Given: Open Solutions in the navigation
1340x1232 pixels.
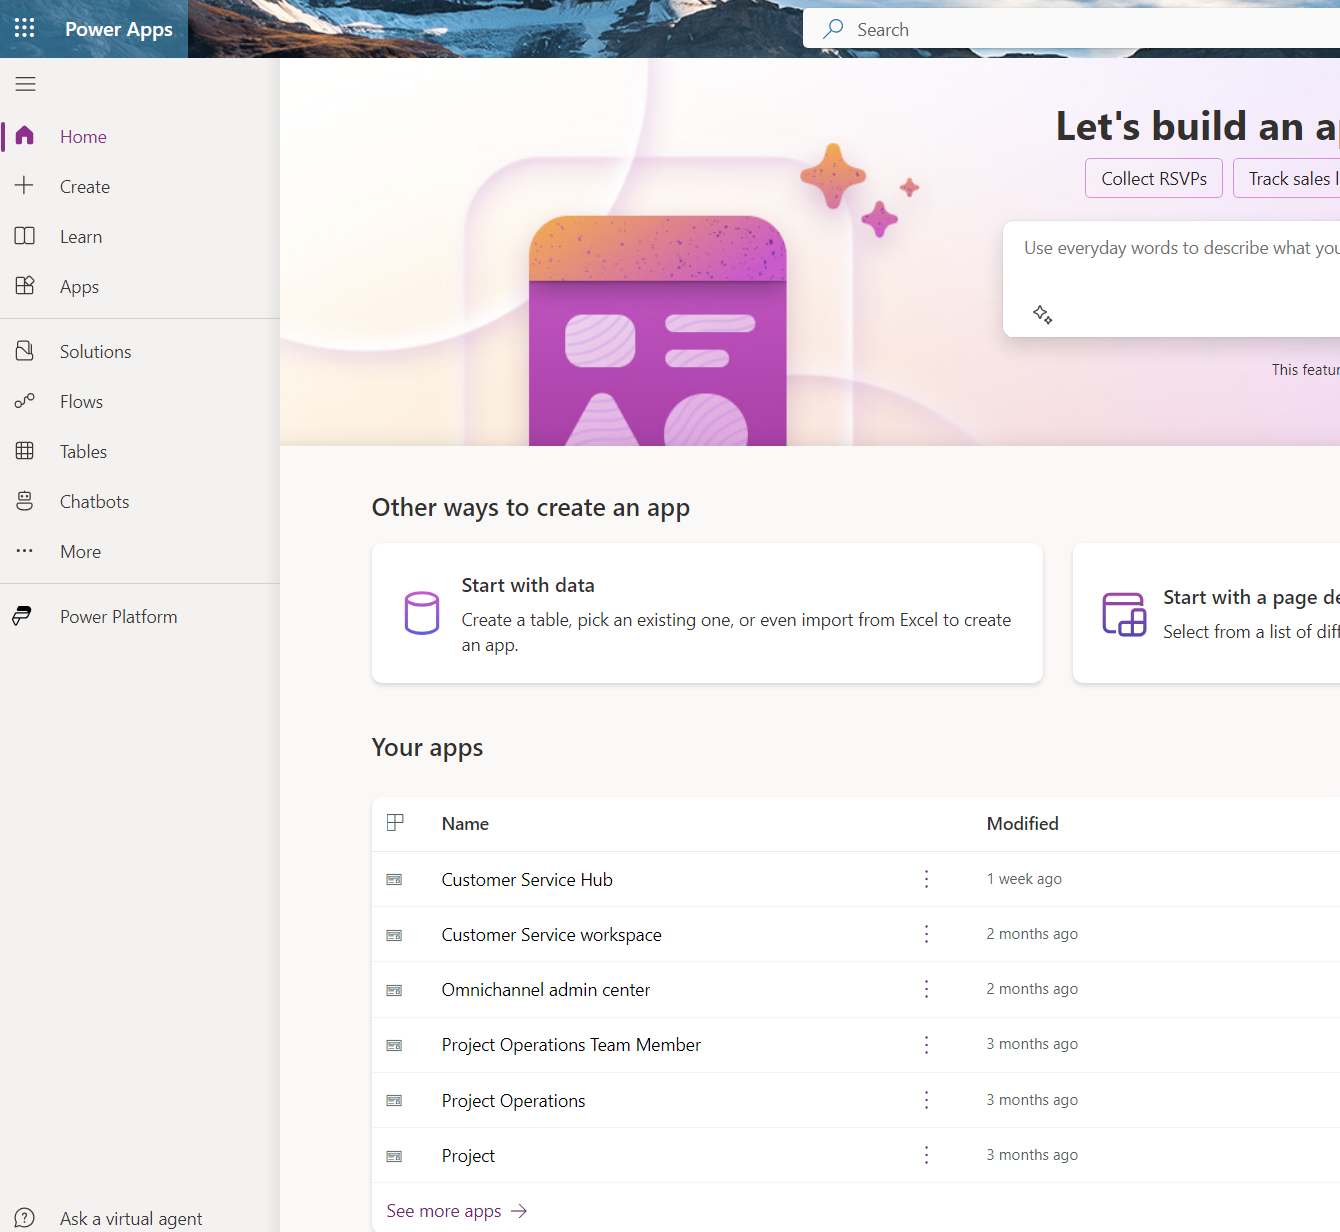Looking at the screenshot, I should tap(140, 351).
